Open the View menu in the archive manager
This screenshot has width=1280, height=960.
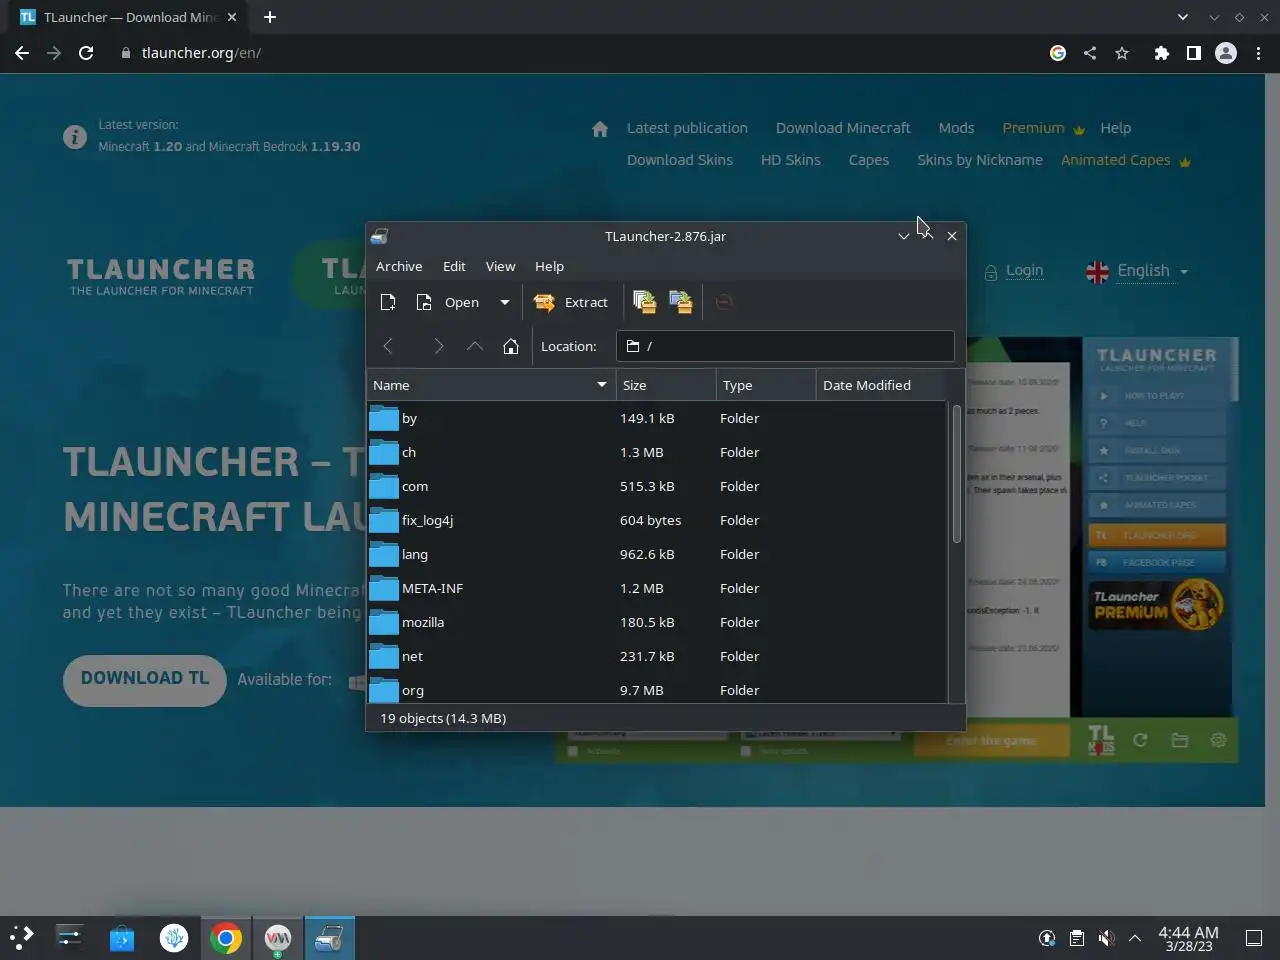pyautogui.click(x=500, y=266)
